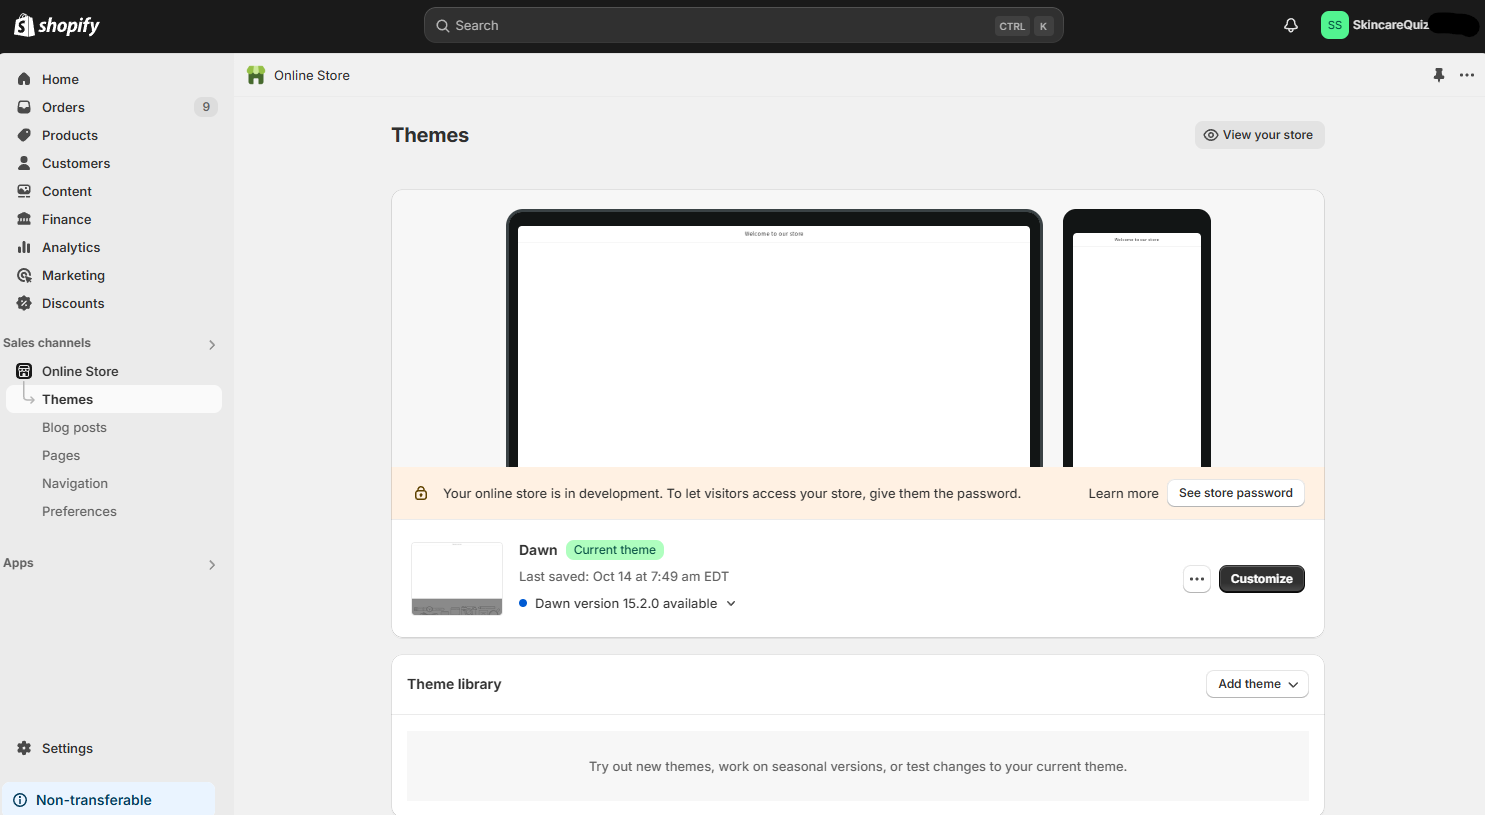1485x815 pixels.
Task: Click the Content icon in sidebar
Action: point(24,191)
